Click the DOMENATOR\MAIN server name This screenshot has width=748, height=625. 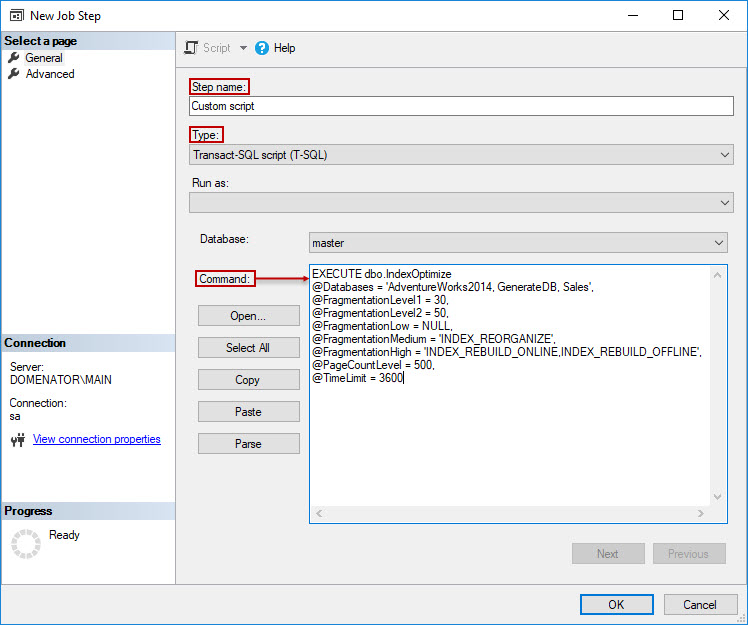61,380
